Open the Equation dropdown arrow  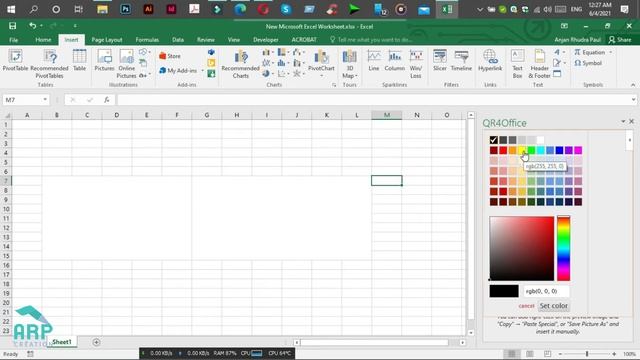click(611, 52)
